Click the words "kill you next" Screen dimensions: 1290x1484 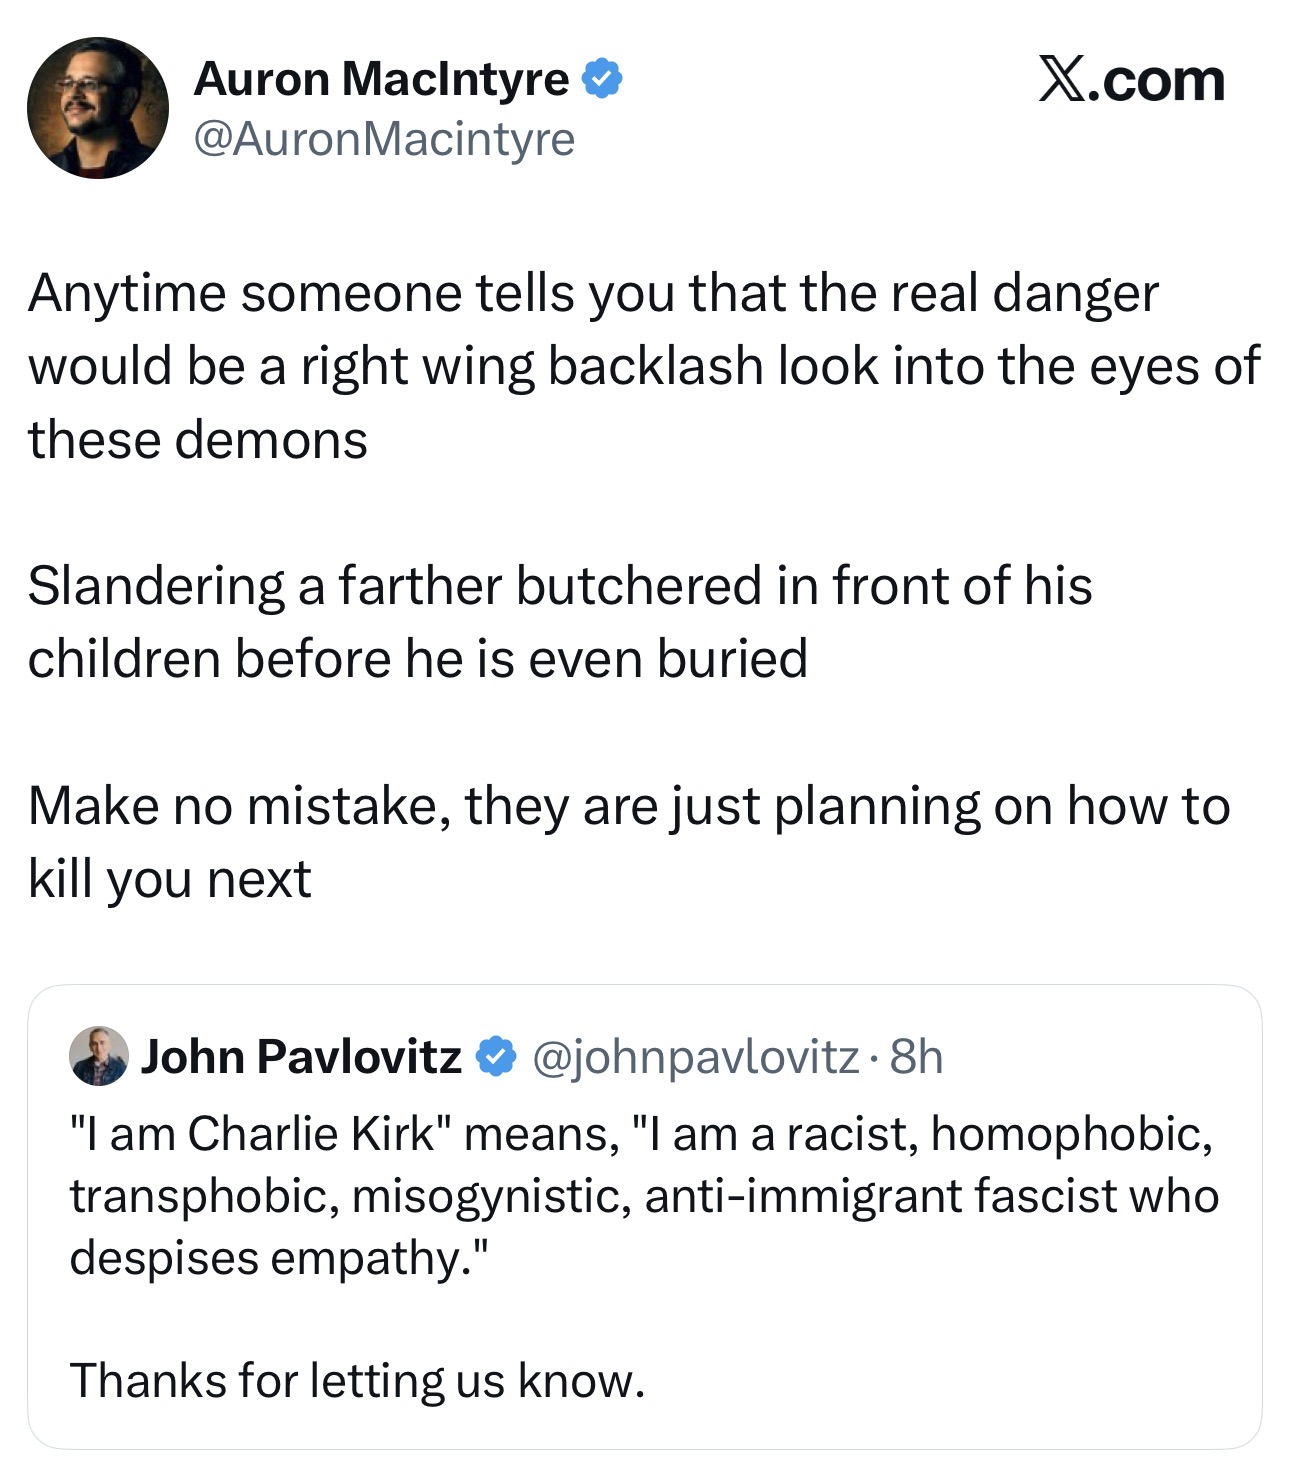coord(170,879)
